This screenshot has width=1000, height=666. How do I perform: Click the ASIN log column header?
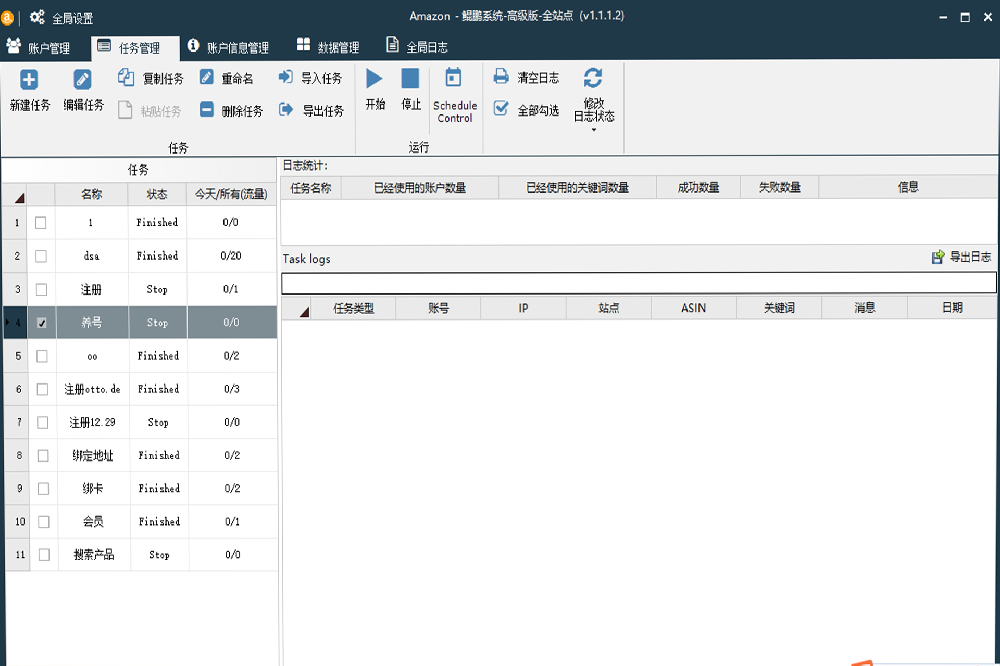tap(693, 308)
